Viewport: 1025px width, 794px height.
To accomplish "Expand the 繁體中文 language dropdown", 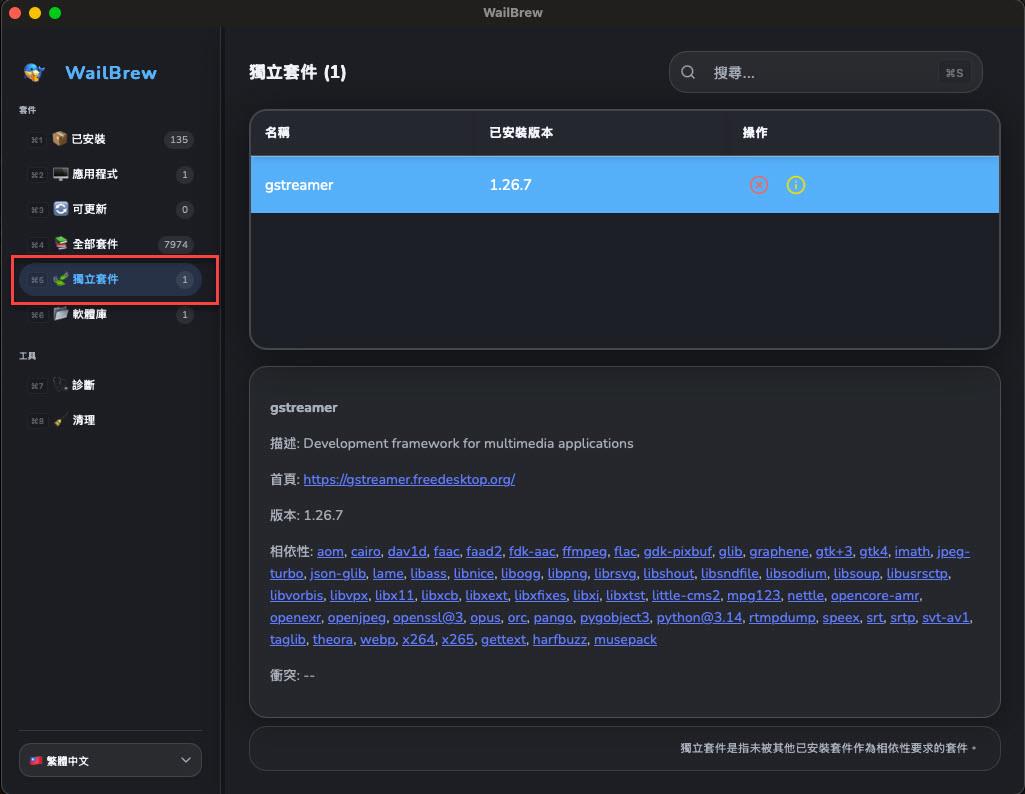I will click(110, 760).
